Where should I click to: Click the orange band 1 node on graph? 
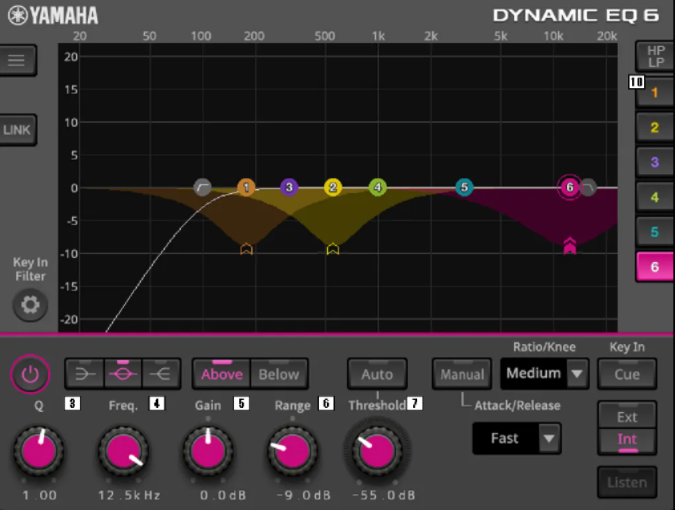coord(246,187)
